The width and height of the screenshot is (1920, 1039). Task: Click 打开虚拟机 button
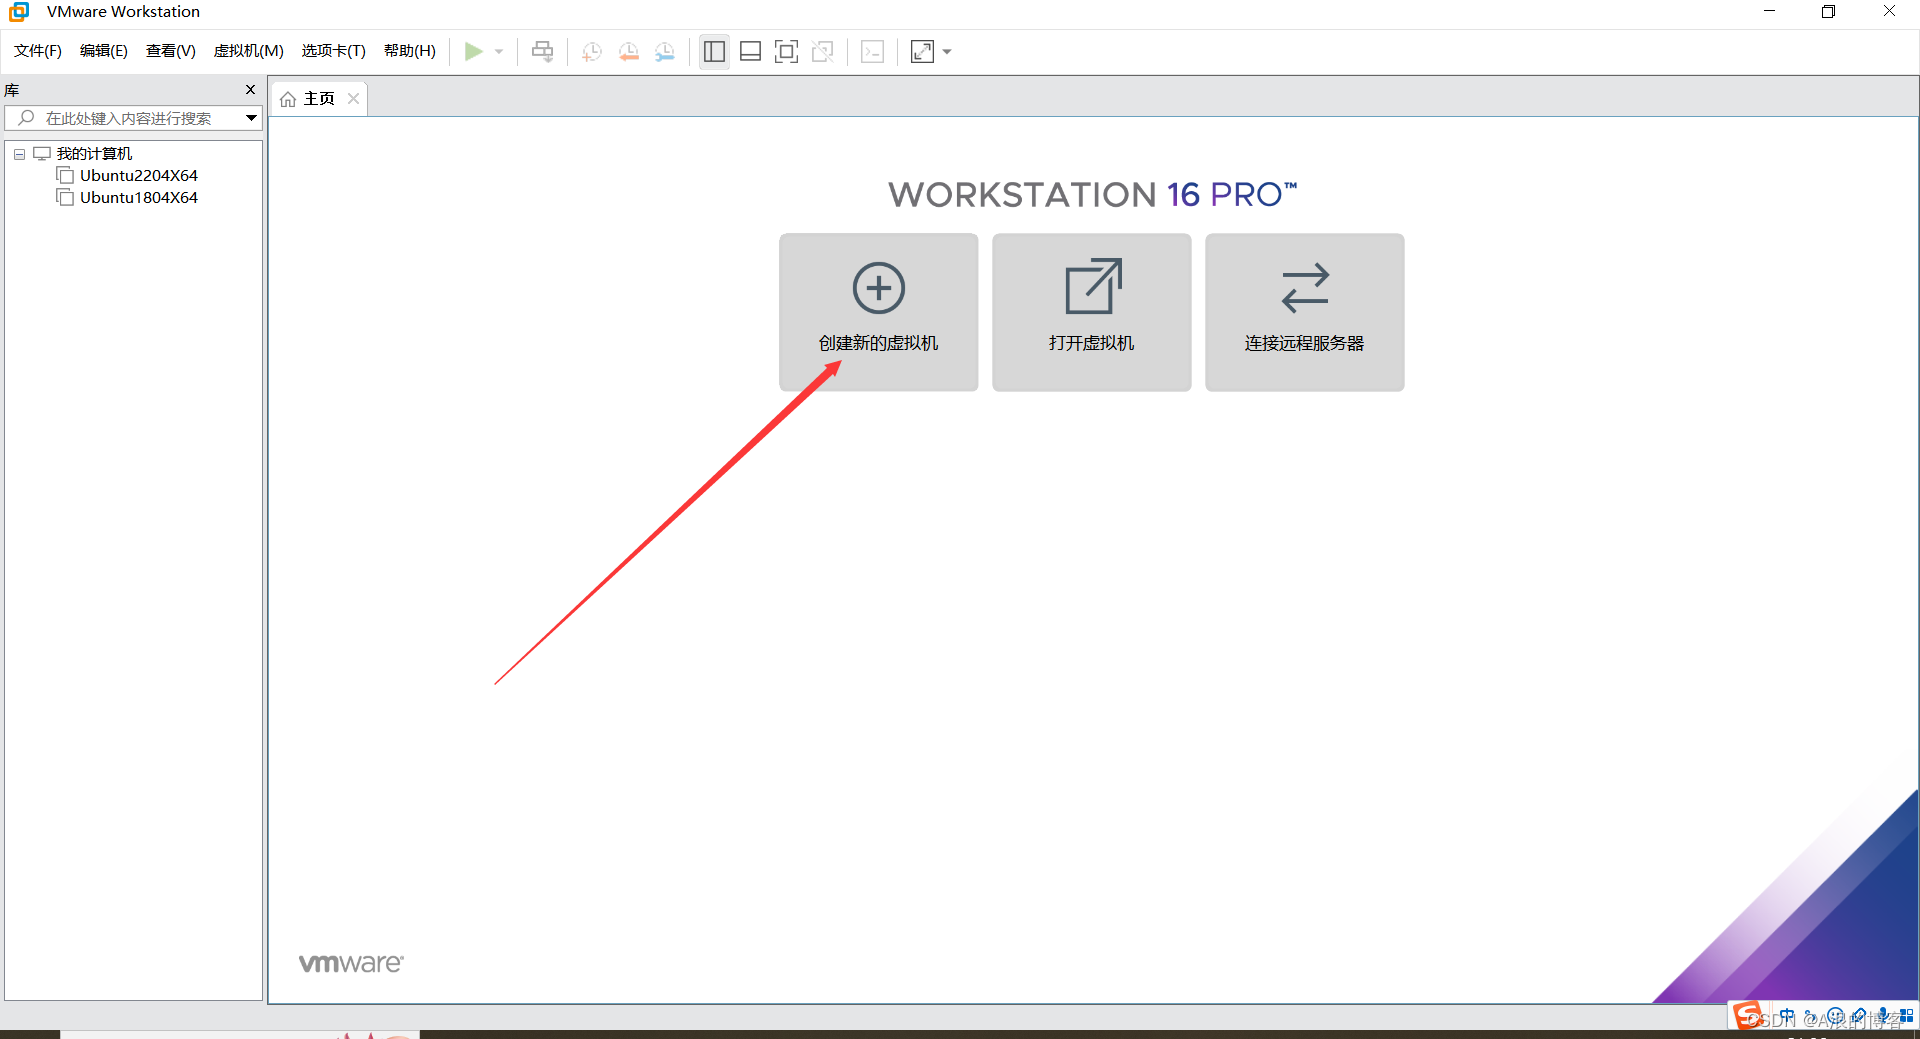[x=1092, y=312]
